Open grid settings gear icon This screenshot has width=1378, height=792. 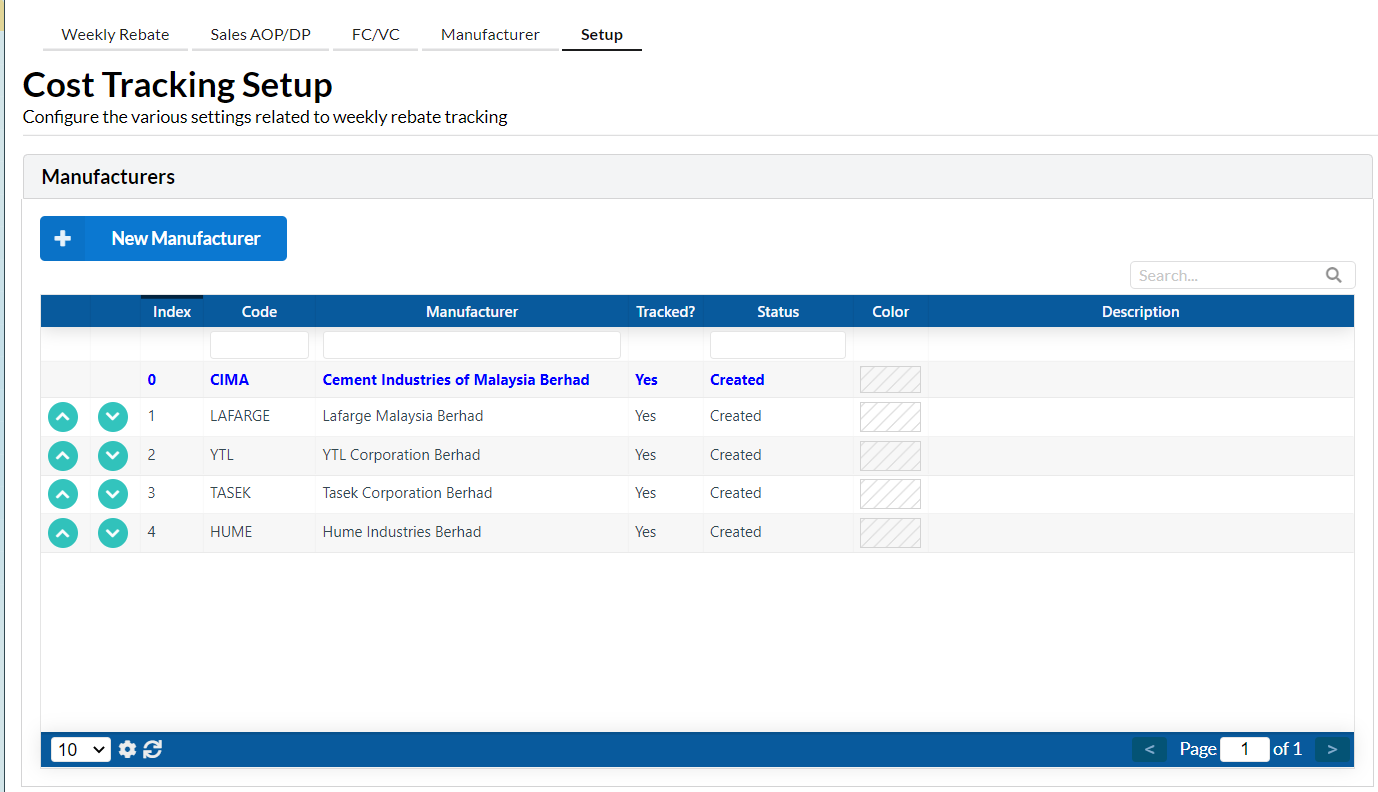127,749
